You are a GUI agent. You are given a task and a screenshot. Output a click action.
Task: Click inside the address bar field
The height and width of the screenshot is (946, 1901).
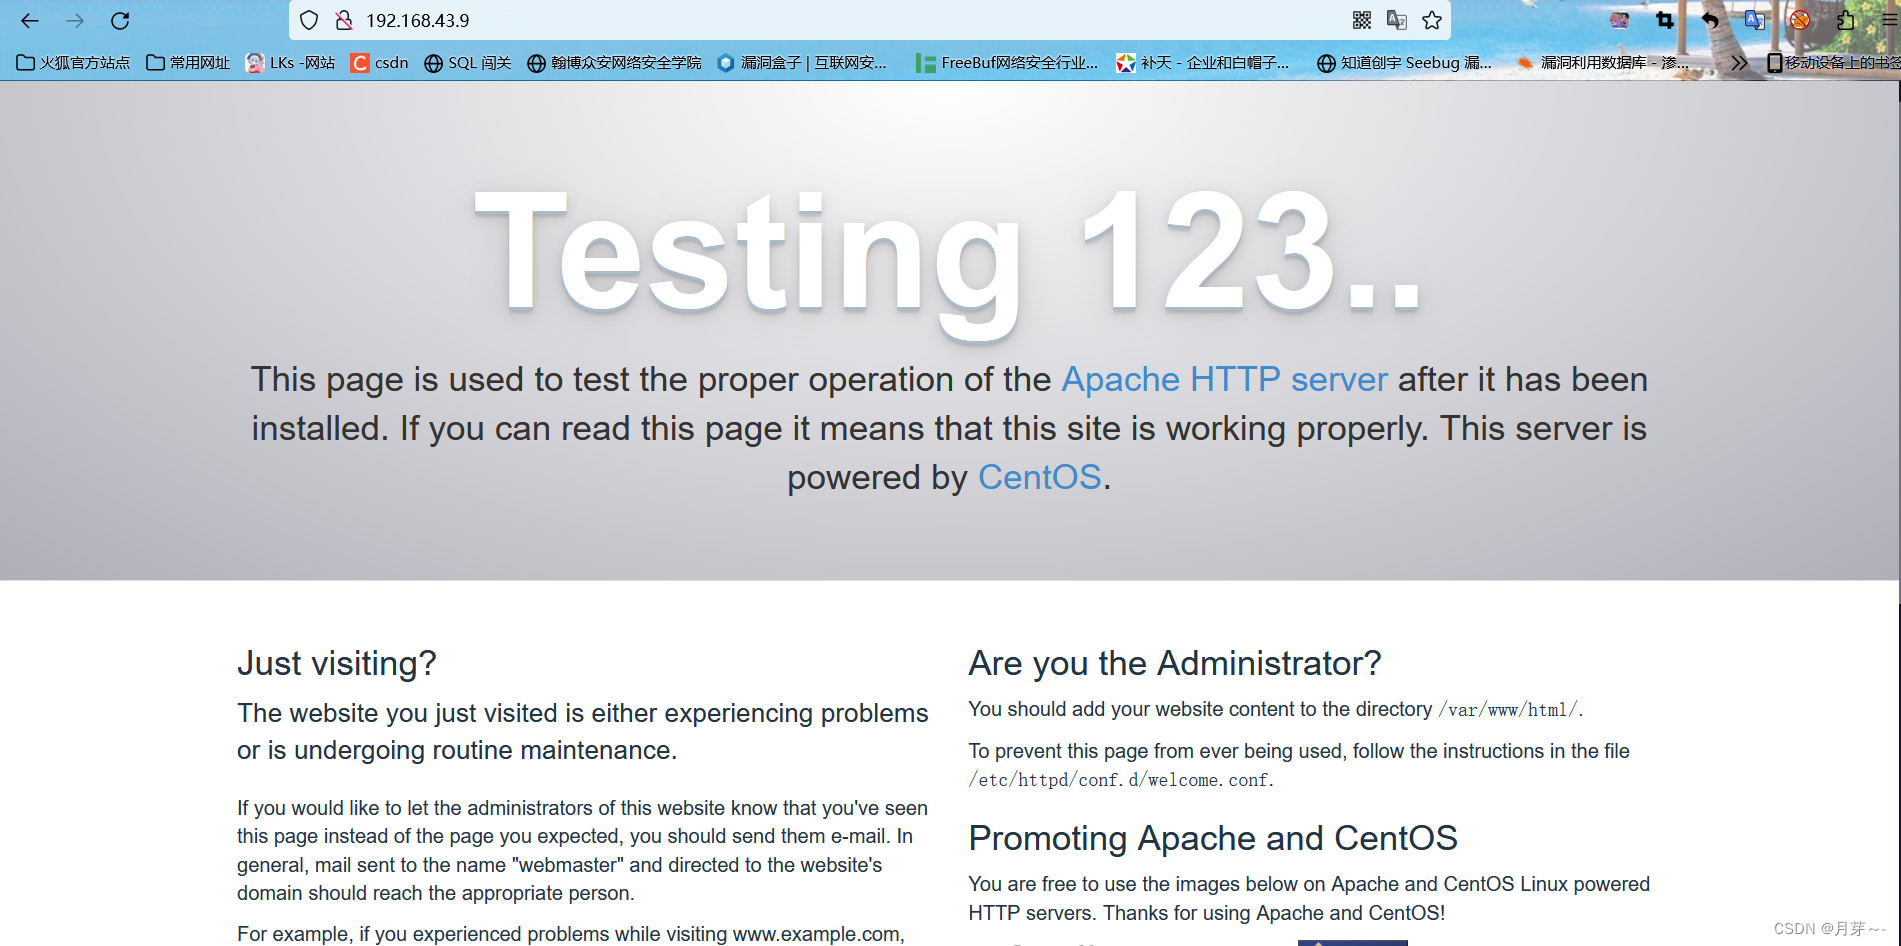[x=700, y=20]
